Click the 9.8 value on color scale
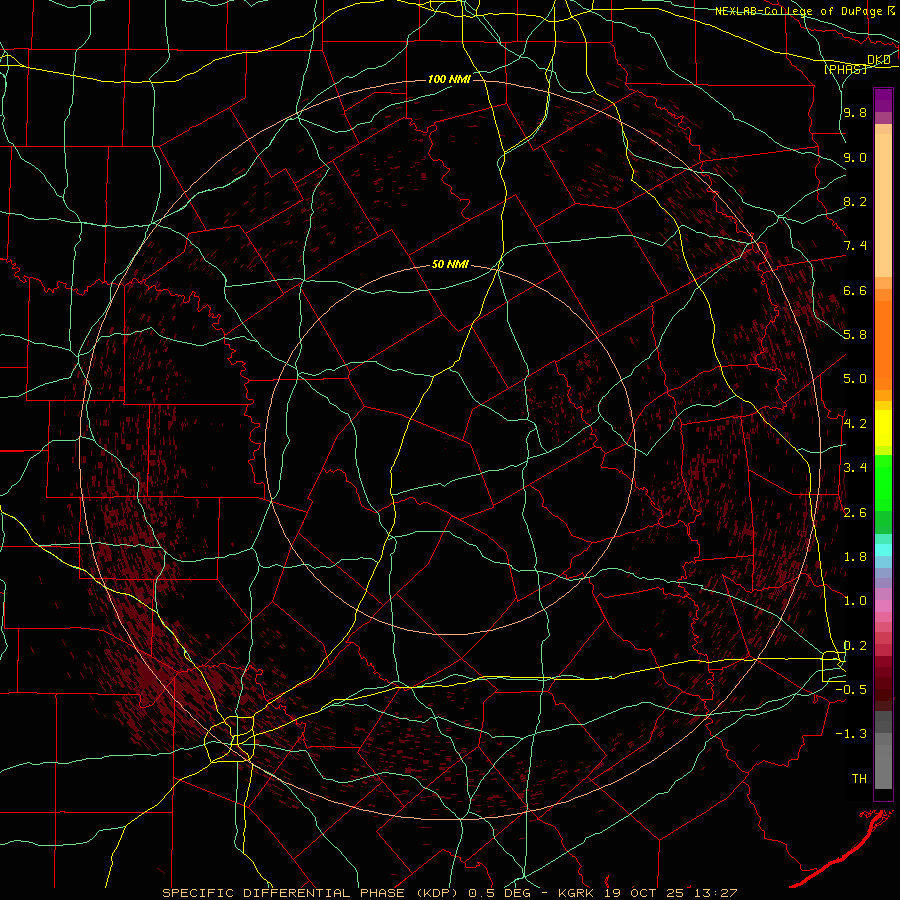 coord(855,112)
